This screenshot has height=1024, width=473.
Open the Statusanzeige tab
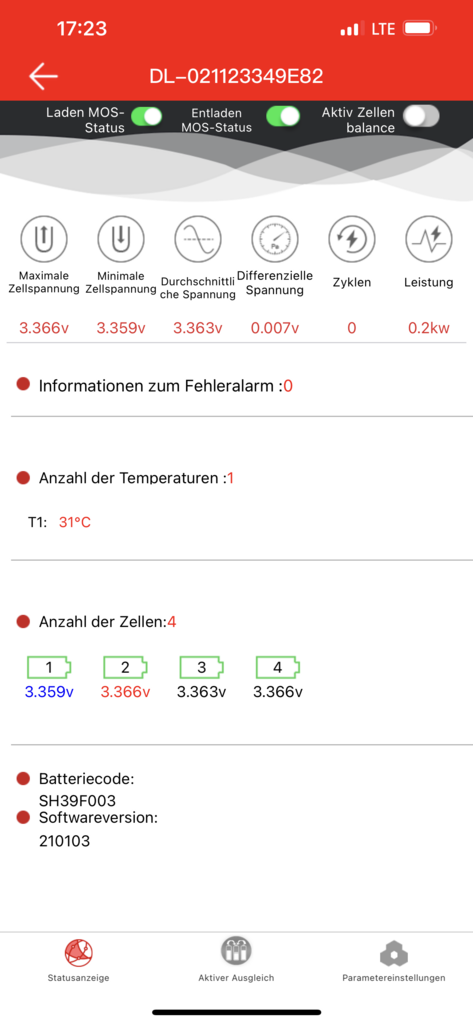(x=78, y=961)
